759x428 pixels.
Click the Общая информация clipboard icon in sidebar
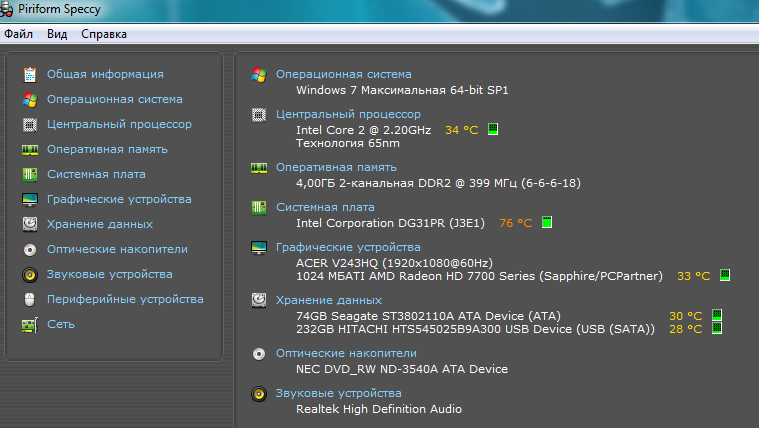30,75
